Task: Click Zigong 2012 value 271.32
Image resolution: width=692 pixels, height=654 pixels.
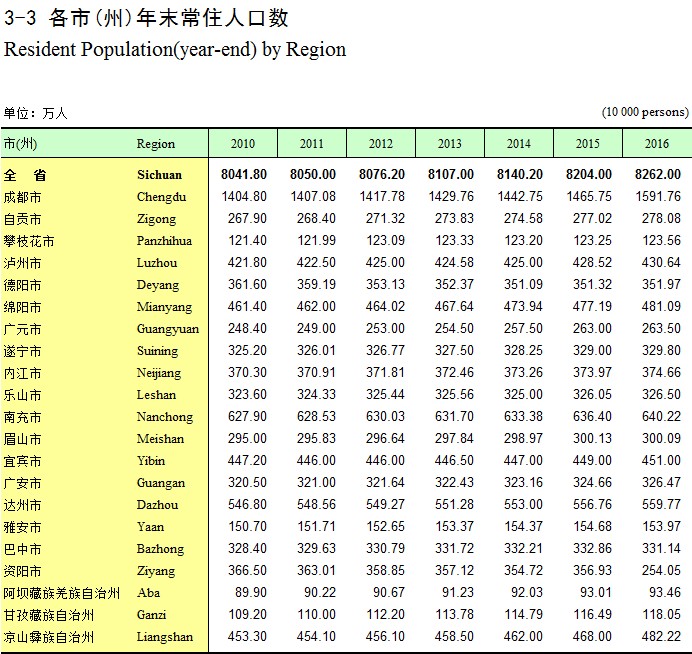Action: [385, 218]
